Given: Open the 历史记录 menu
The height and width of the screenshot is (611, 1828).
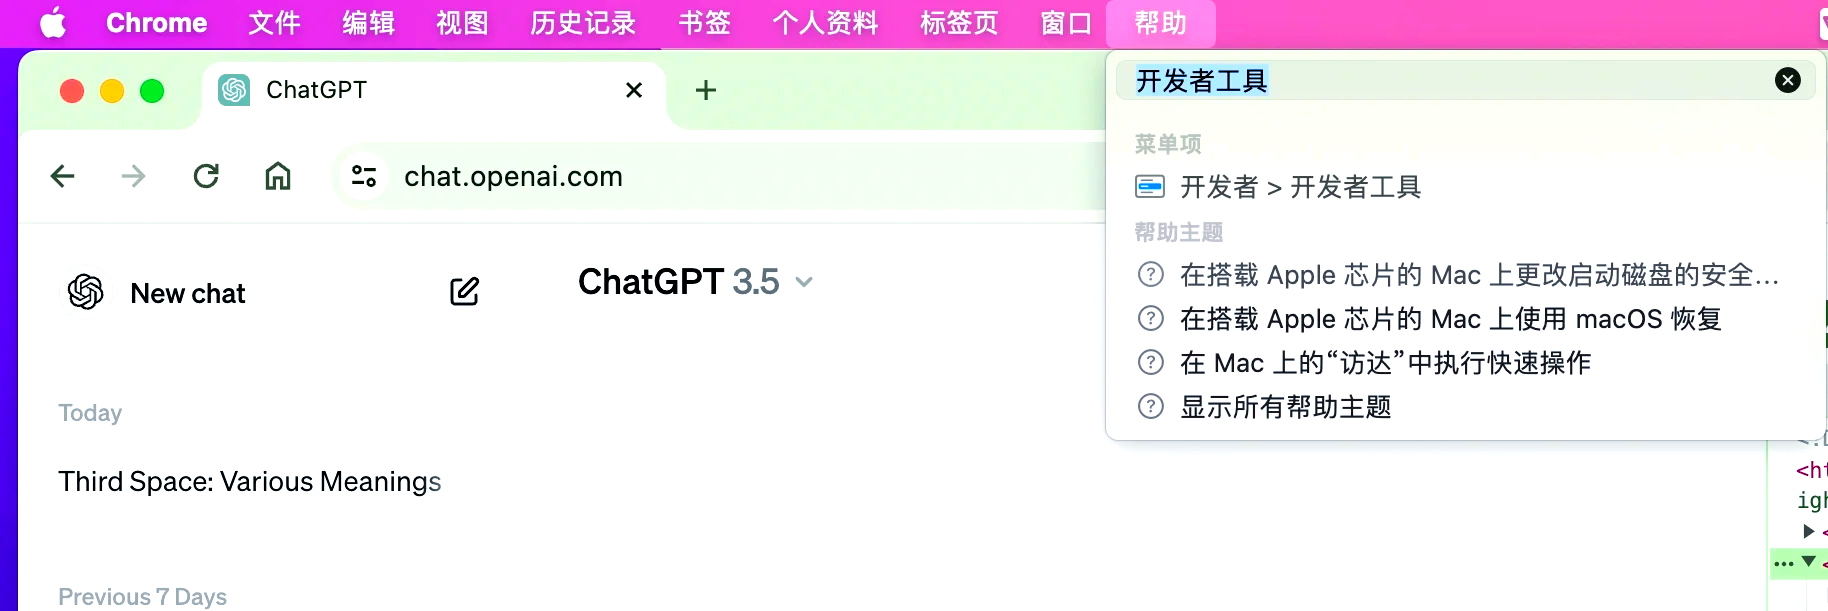Looking at the screenshot, I should pos(583,23).
